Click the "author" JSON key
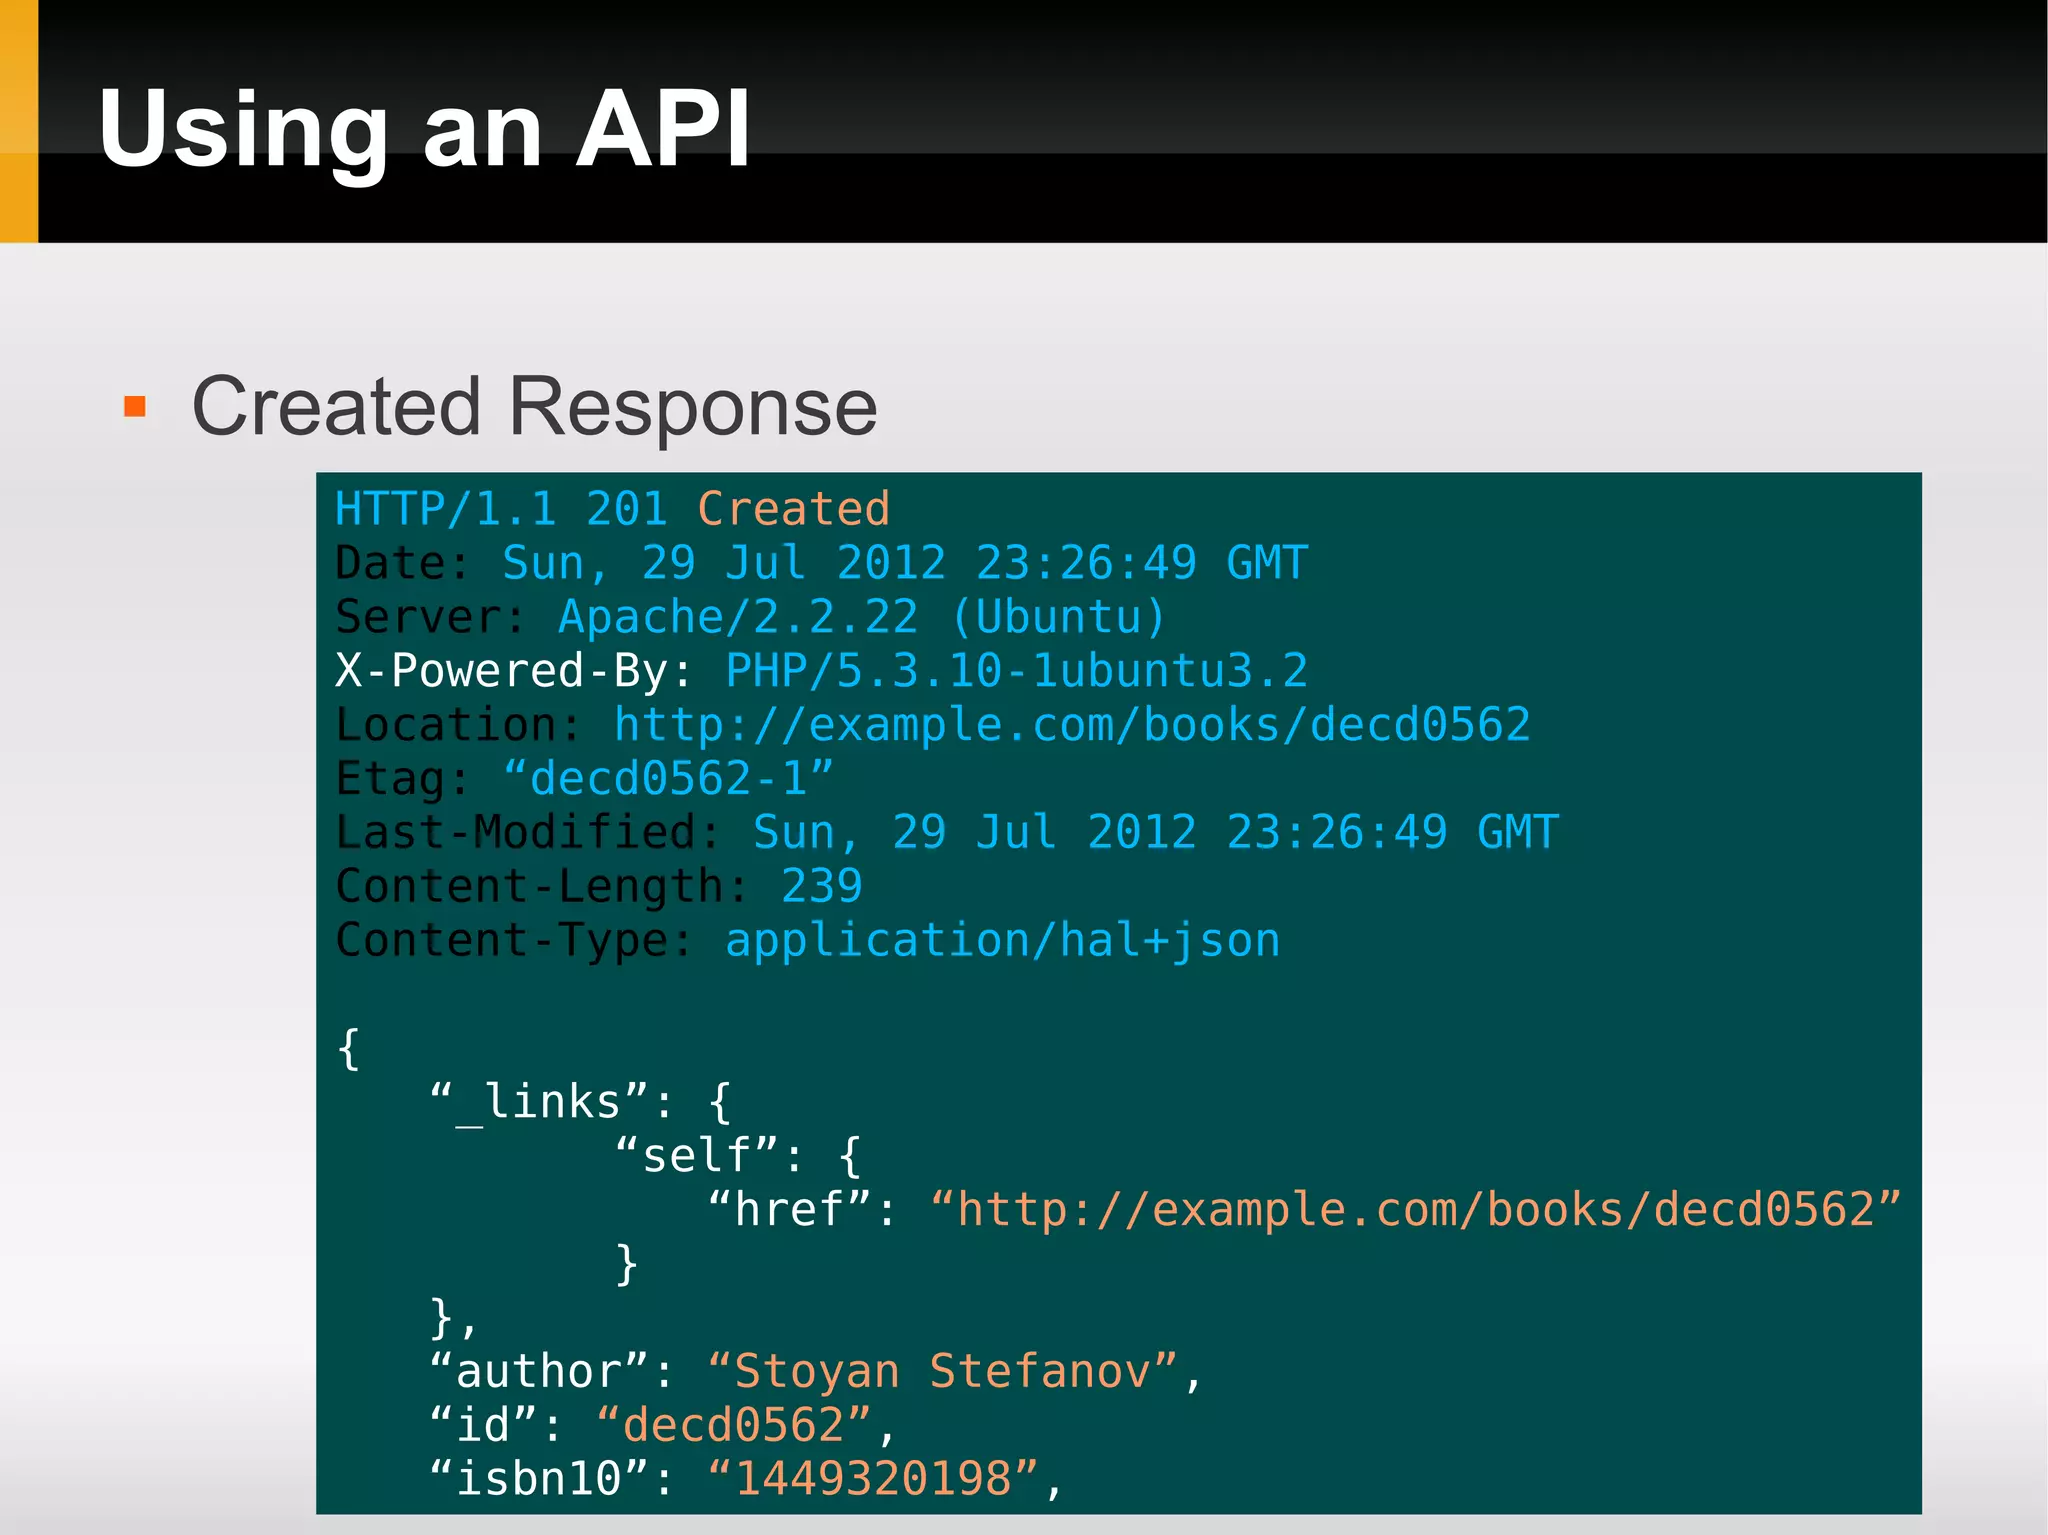Image resolution: width=2048 pixels, height=1535 pixels. [x=539, y=1372]
